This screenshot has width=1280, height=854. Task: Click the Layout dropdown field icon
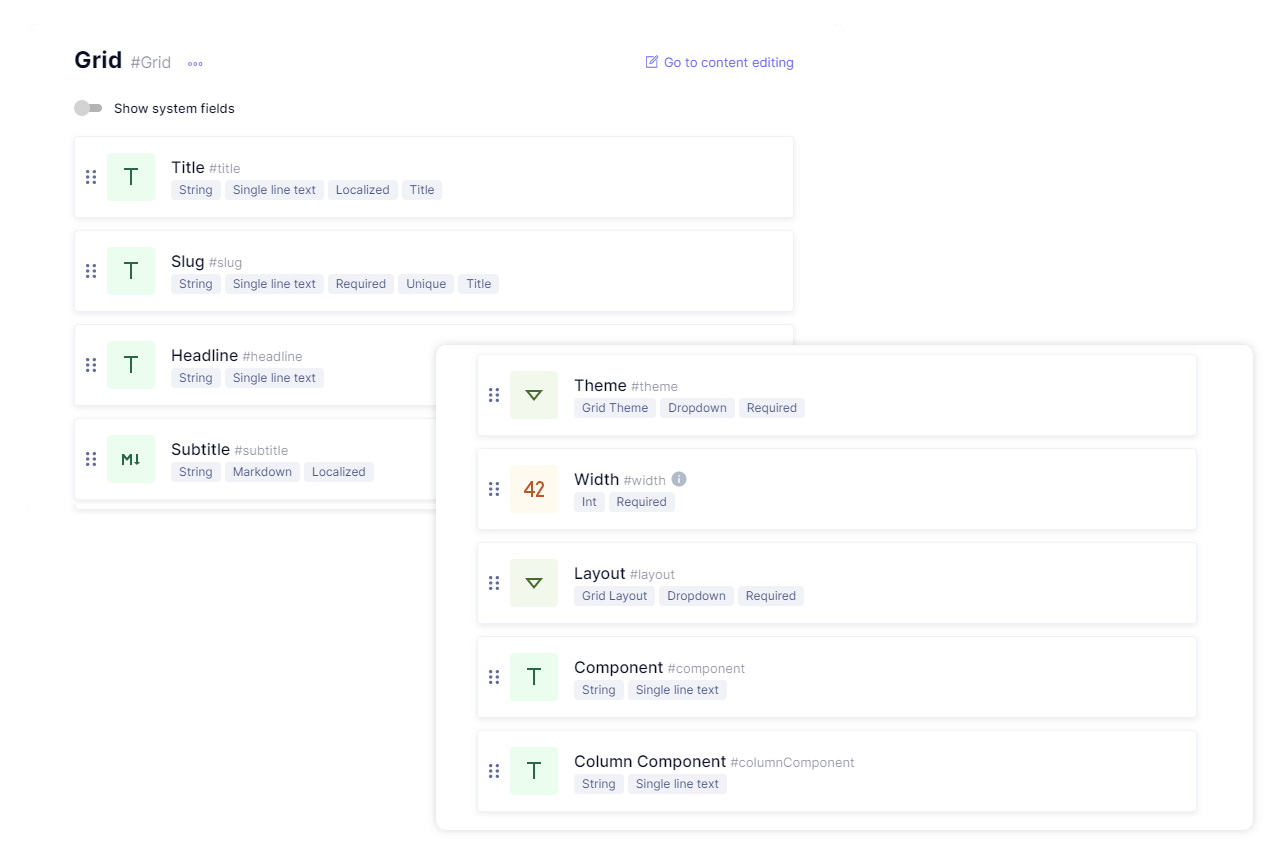pyautogui.click(x=534, y=583)
